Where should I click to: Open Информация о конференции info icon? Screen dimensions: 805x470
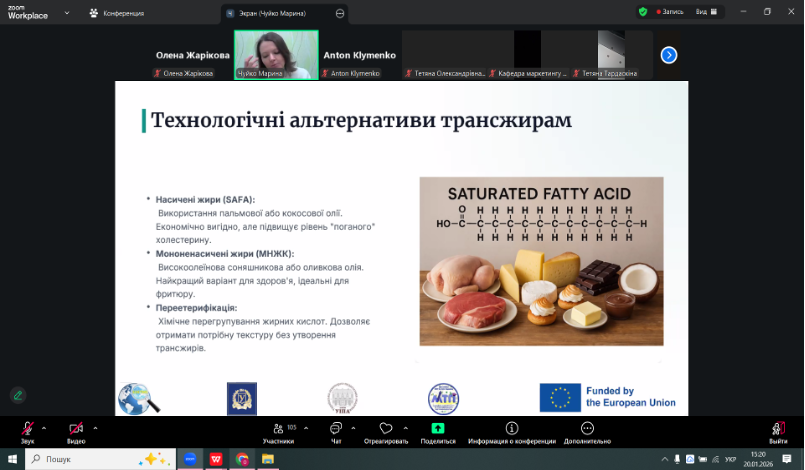point(512,433)
